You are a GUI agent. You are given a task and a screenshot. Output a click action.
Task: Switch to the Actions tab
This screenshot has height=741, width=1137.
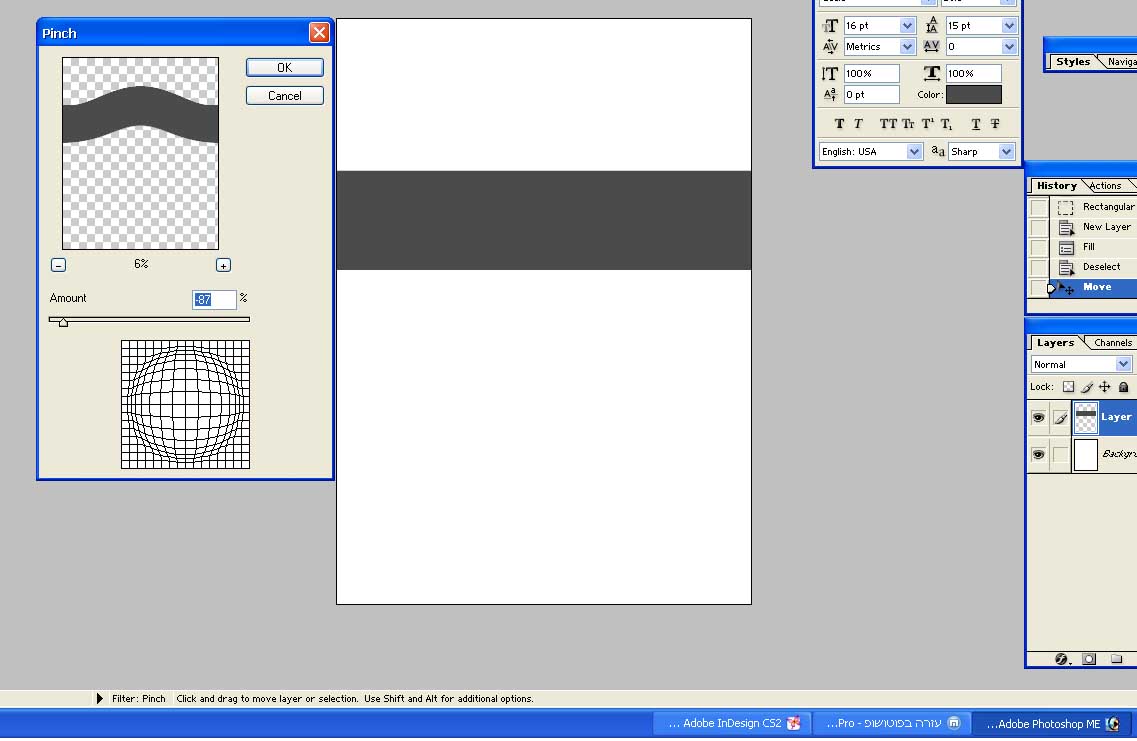click(x=1105, y=186)
